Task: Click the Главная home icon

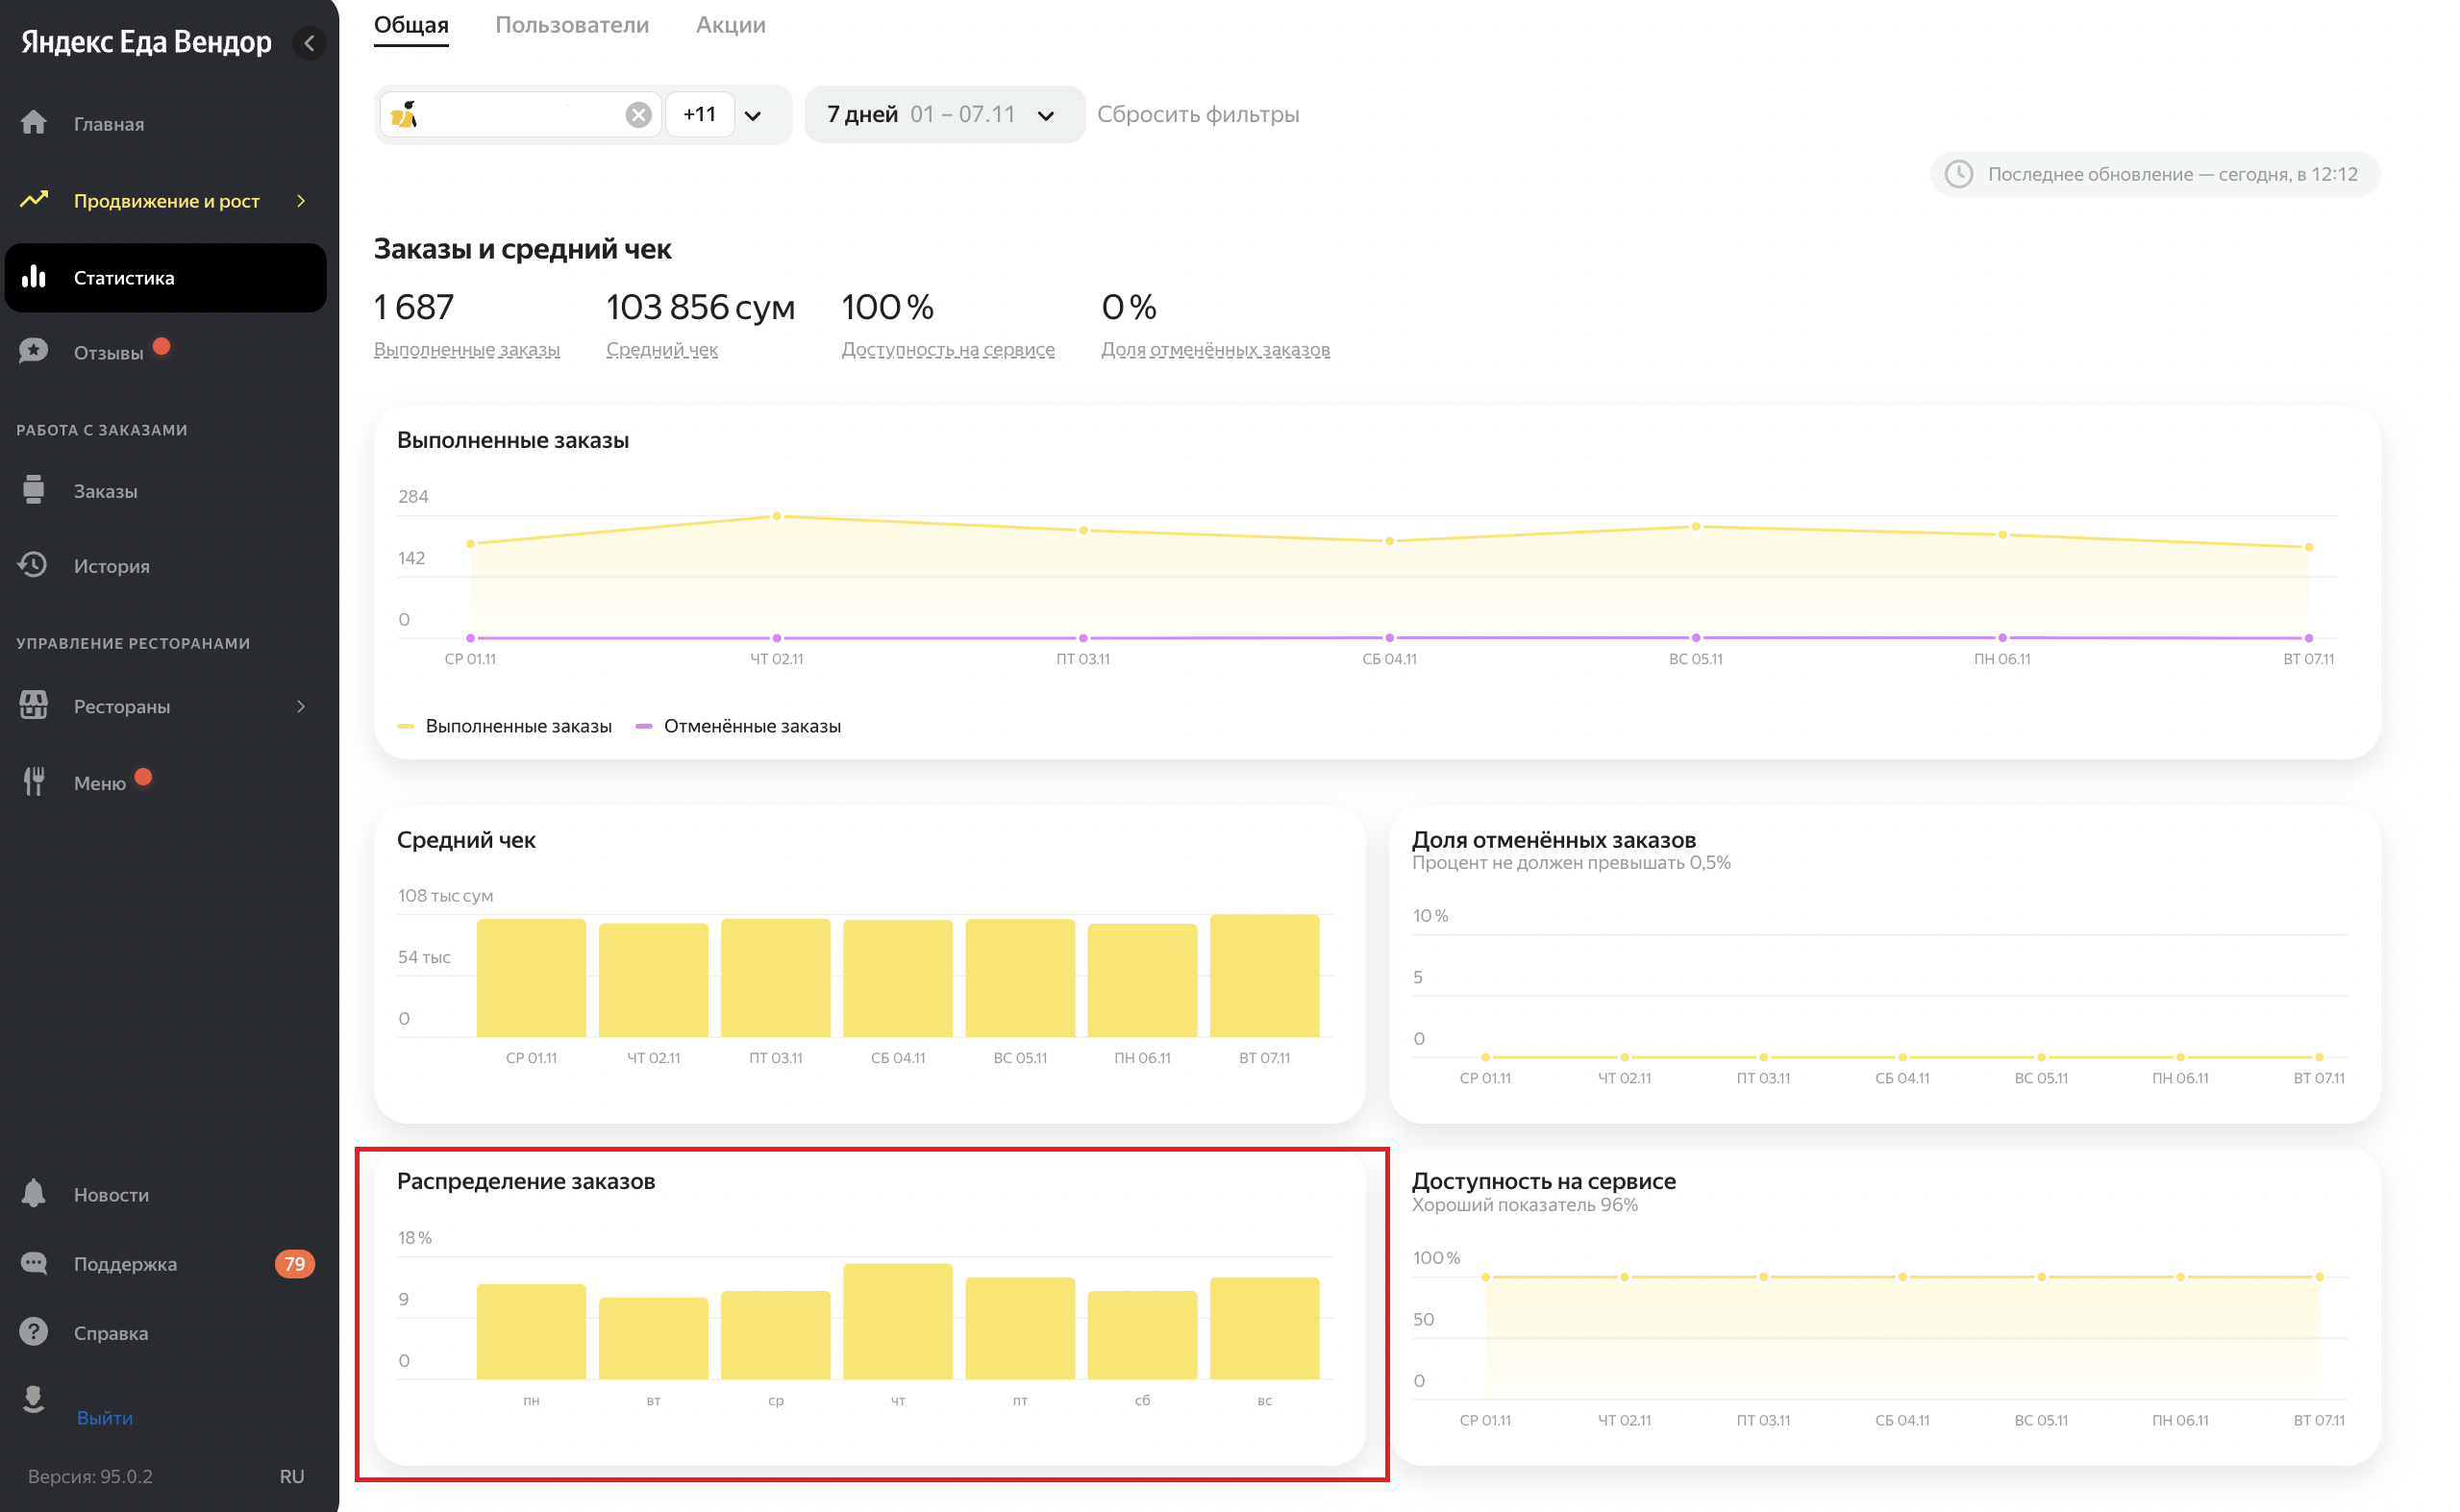Action: coord(34,123)
